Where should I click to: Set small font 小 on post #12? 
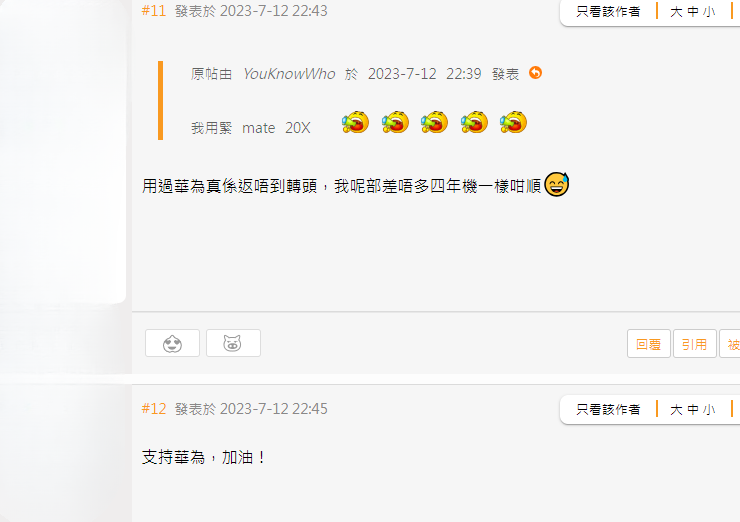(x=709, y=410)
